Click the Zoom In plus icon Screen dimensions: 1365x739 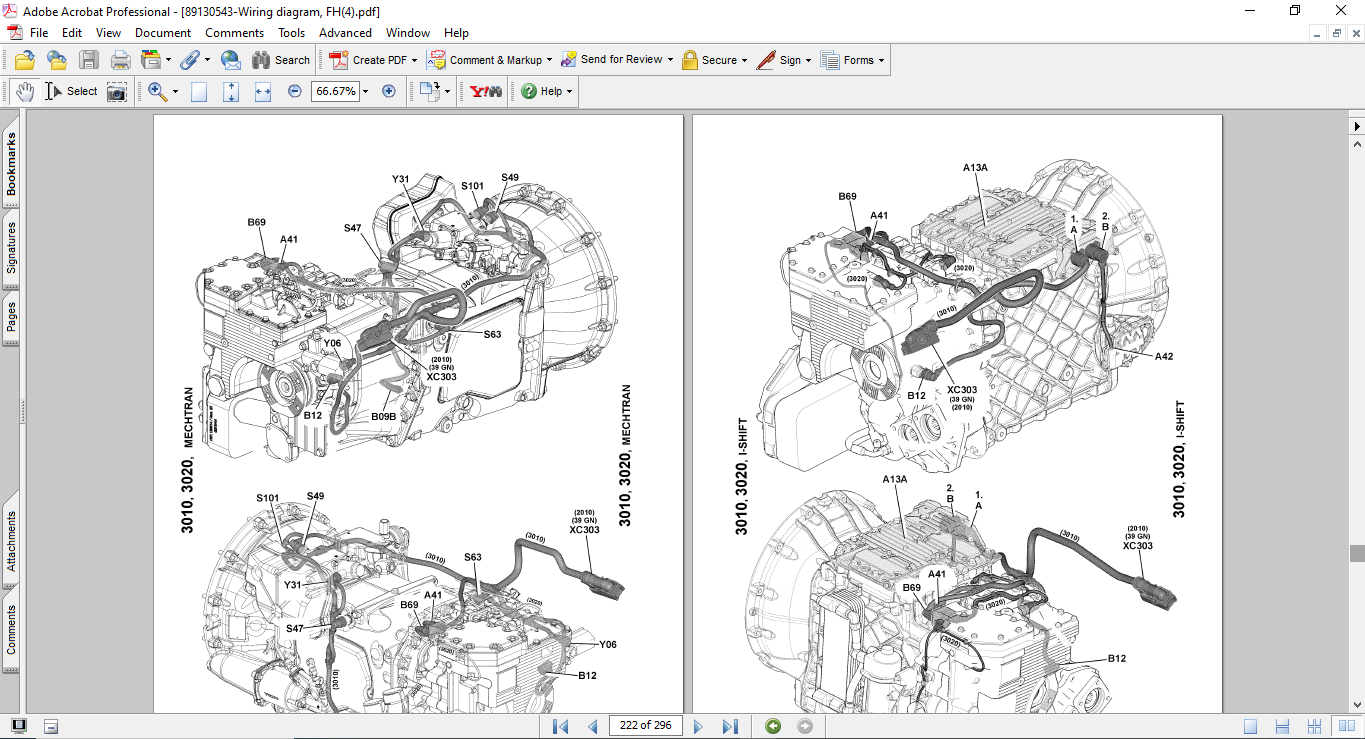[389, 91]
